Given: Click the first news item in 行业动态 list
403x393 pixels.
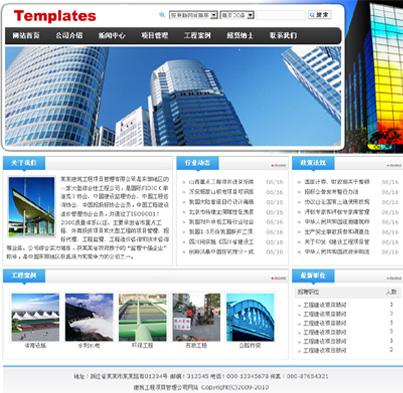Looking at the screenshot, I should point(221,182).
